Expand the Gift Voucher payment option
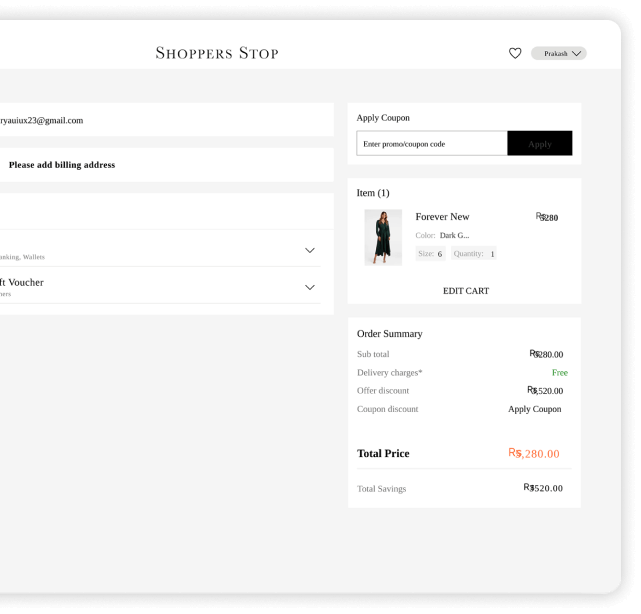641x614 pixels. [309, 287]
